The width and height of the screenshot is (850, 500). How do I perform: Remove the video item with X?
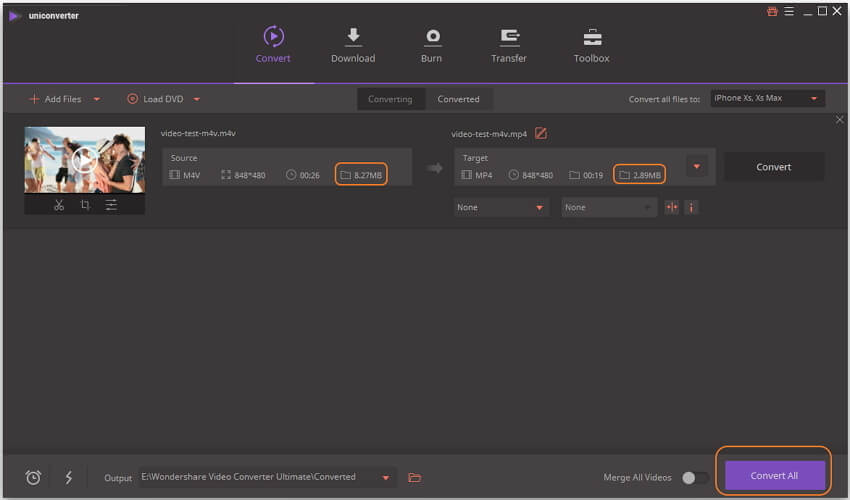click(840, 119)
